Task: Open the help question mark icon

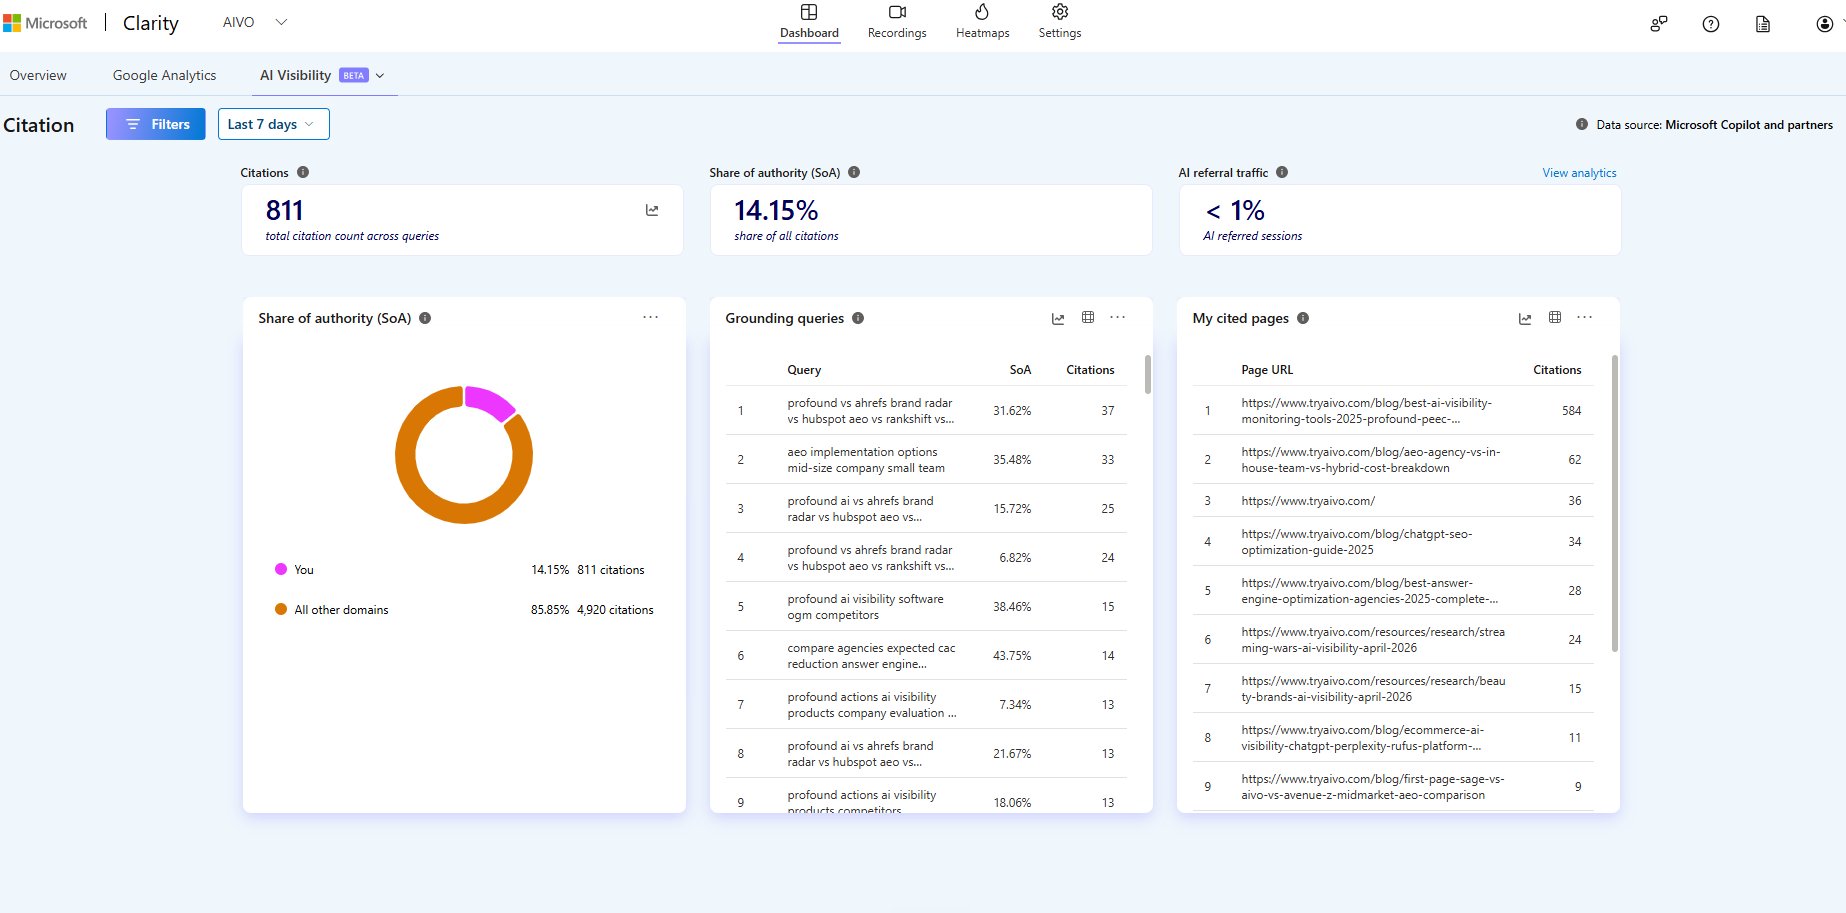Action: tap(1711, 24)
